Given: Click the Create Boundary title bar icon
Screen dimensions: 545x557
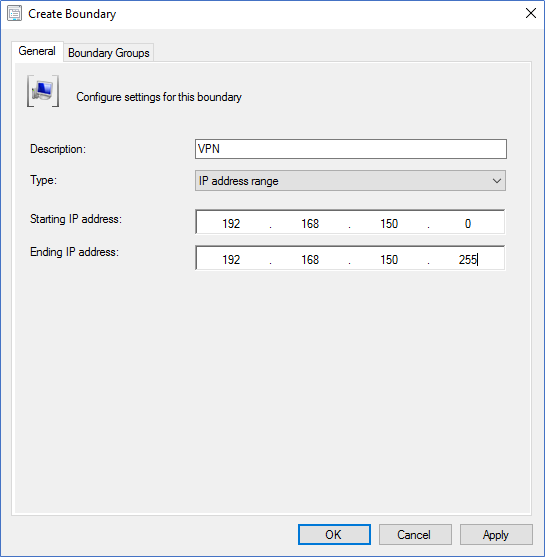Looking at the screenshot, I should 15,13.
